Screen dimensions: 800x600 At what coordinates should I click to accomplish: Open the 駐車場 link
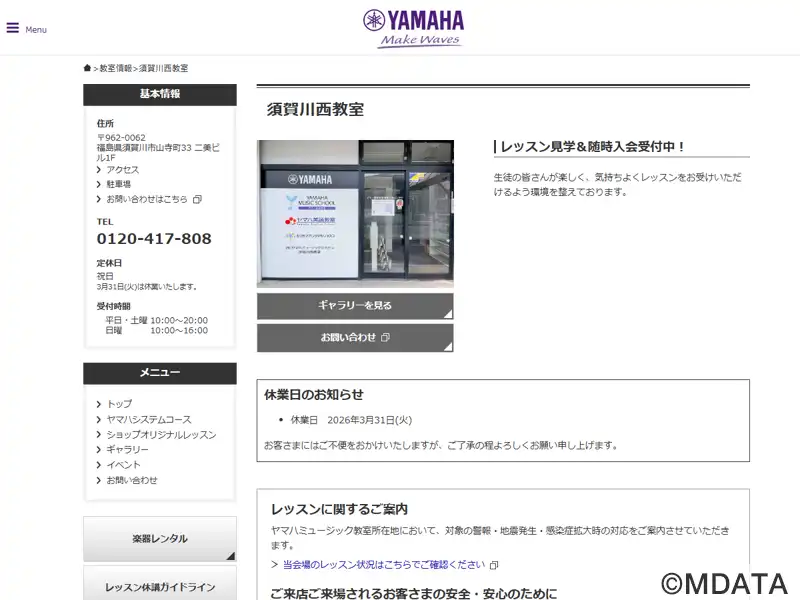118,184
